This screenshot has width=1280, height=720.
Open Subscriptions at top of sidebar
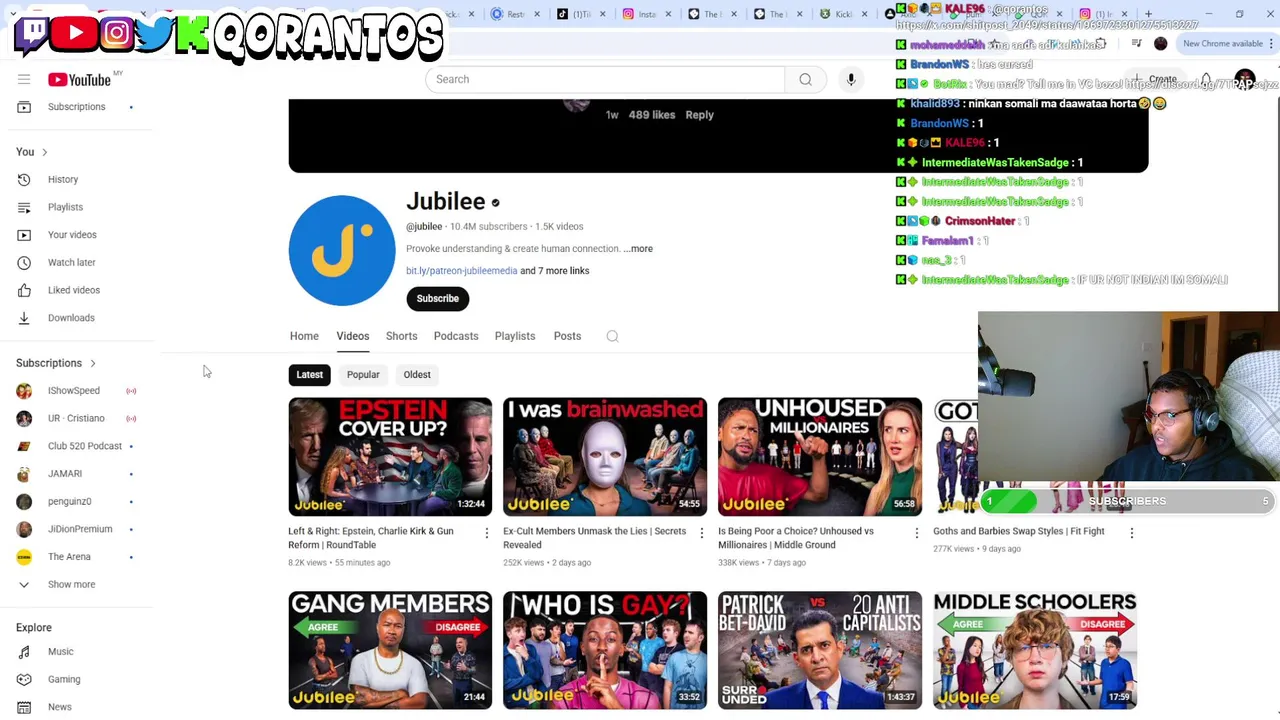click(76, 107)
